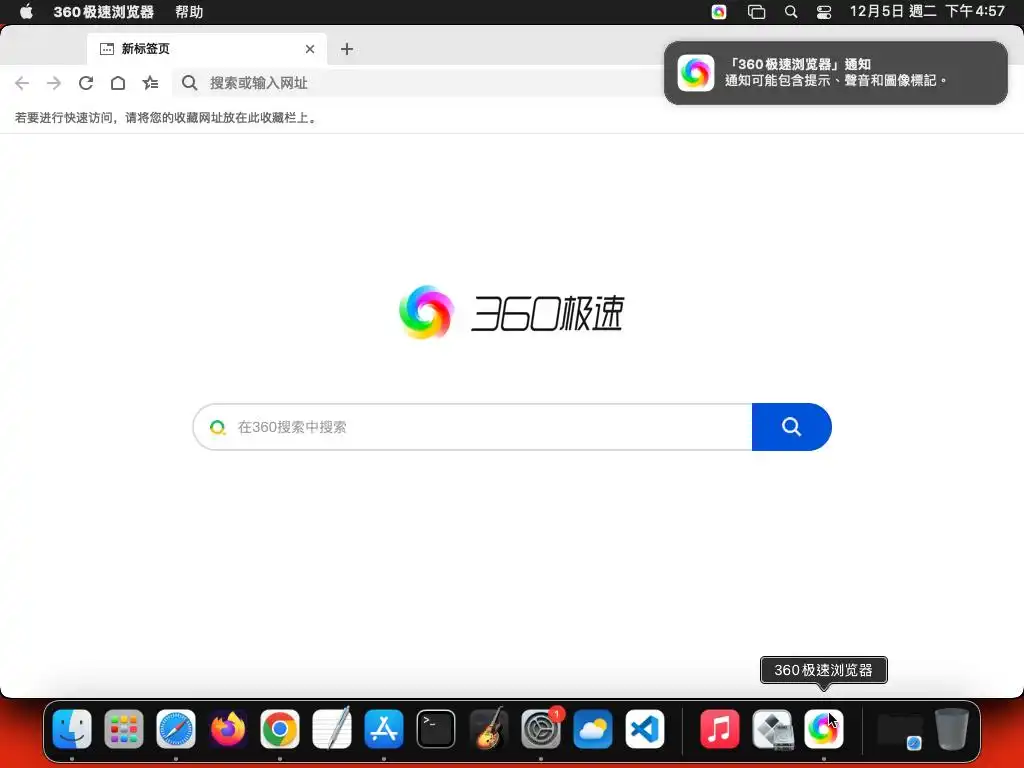
Task: Open a new tab with plus button
Action: pyautogui.click(x=347, y=49)
